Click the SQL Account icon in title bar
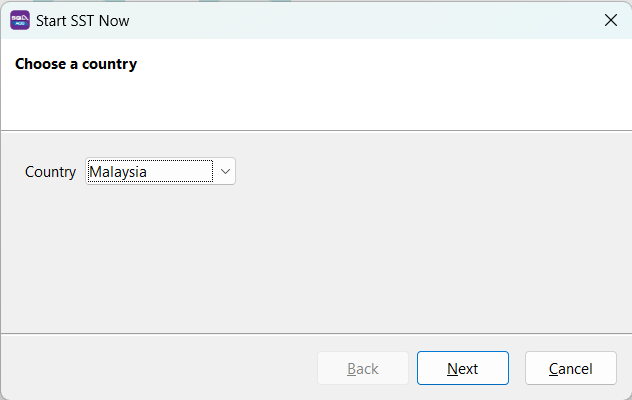This screenshot has height=400, width=632. pos(20,20)
